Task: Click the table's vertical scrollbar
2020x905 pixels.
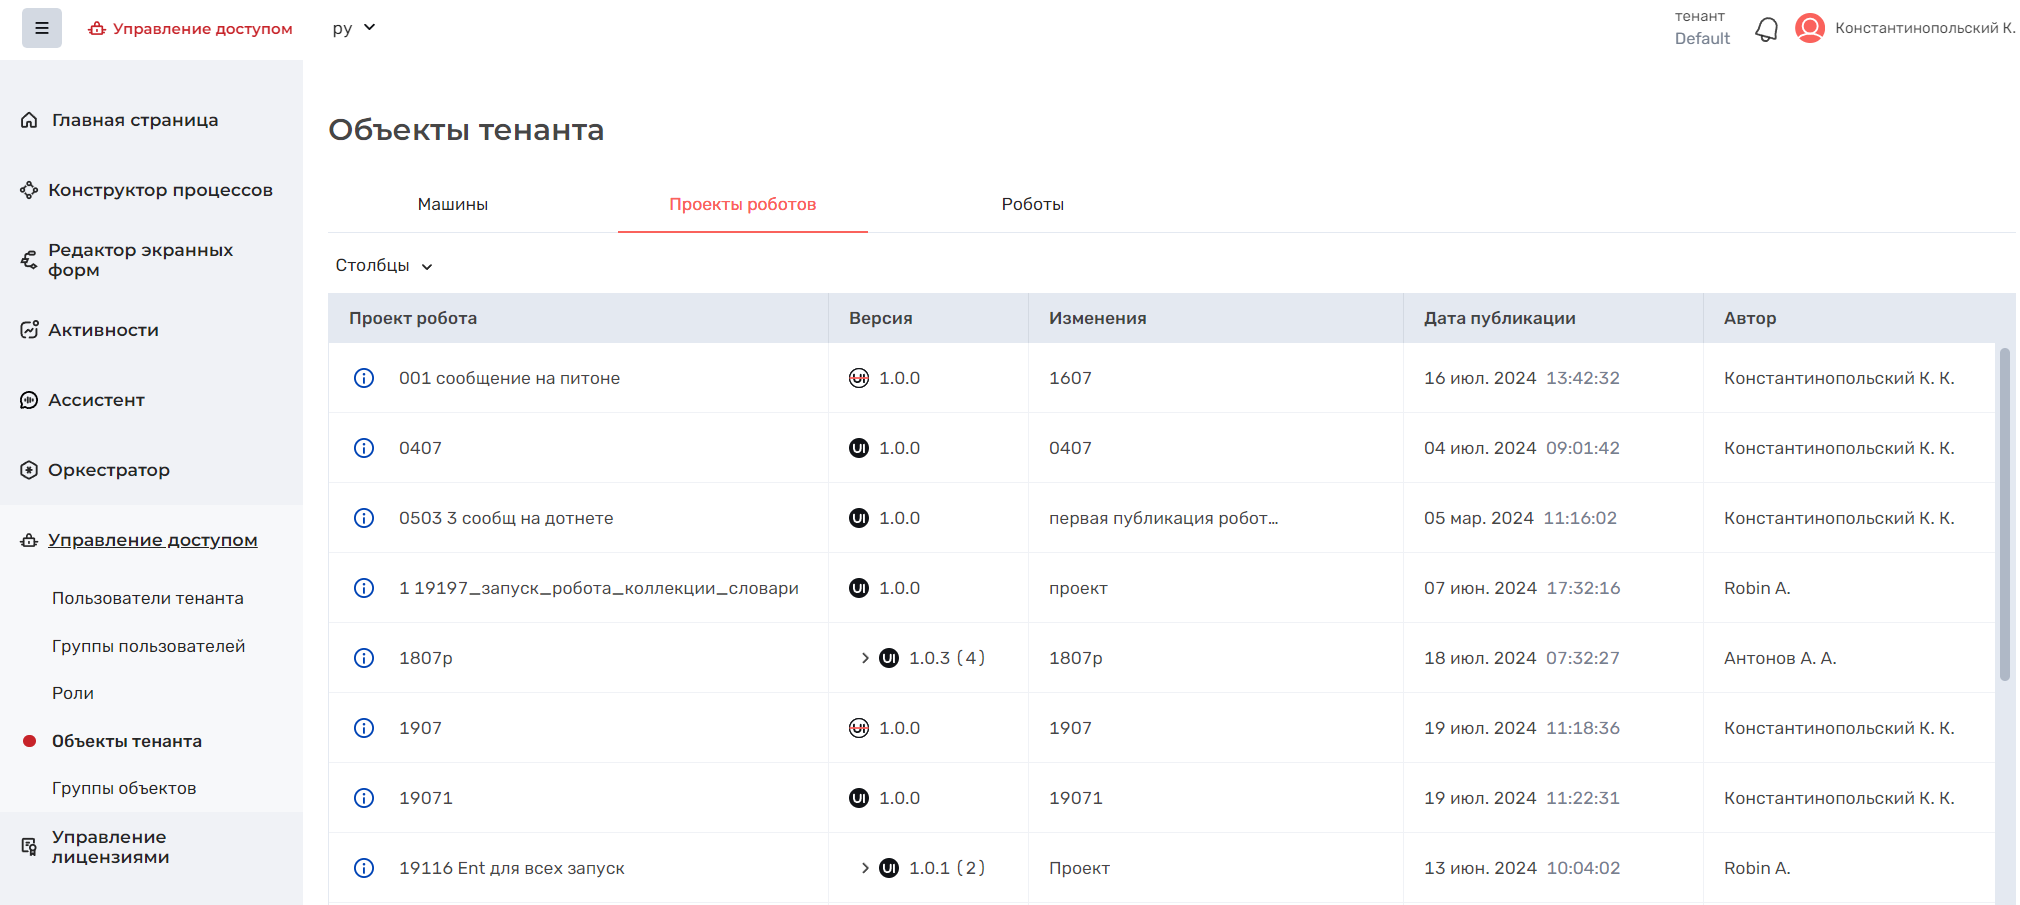Action: click(x=2004, y=514)
